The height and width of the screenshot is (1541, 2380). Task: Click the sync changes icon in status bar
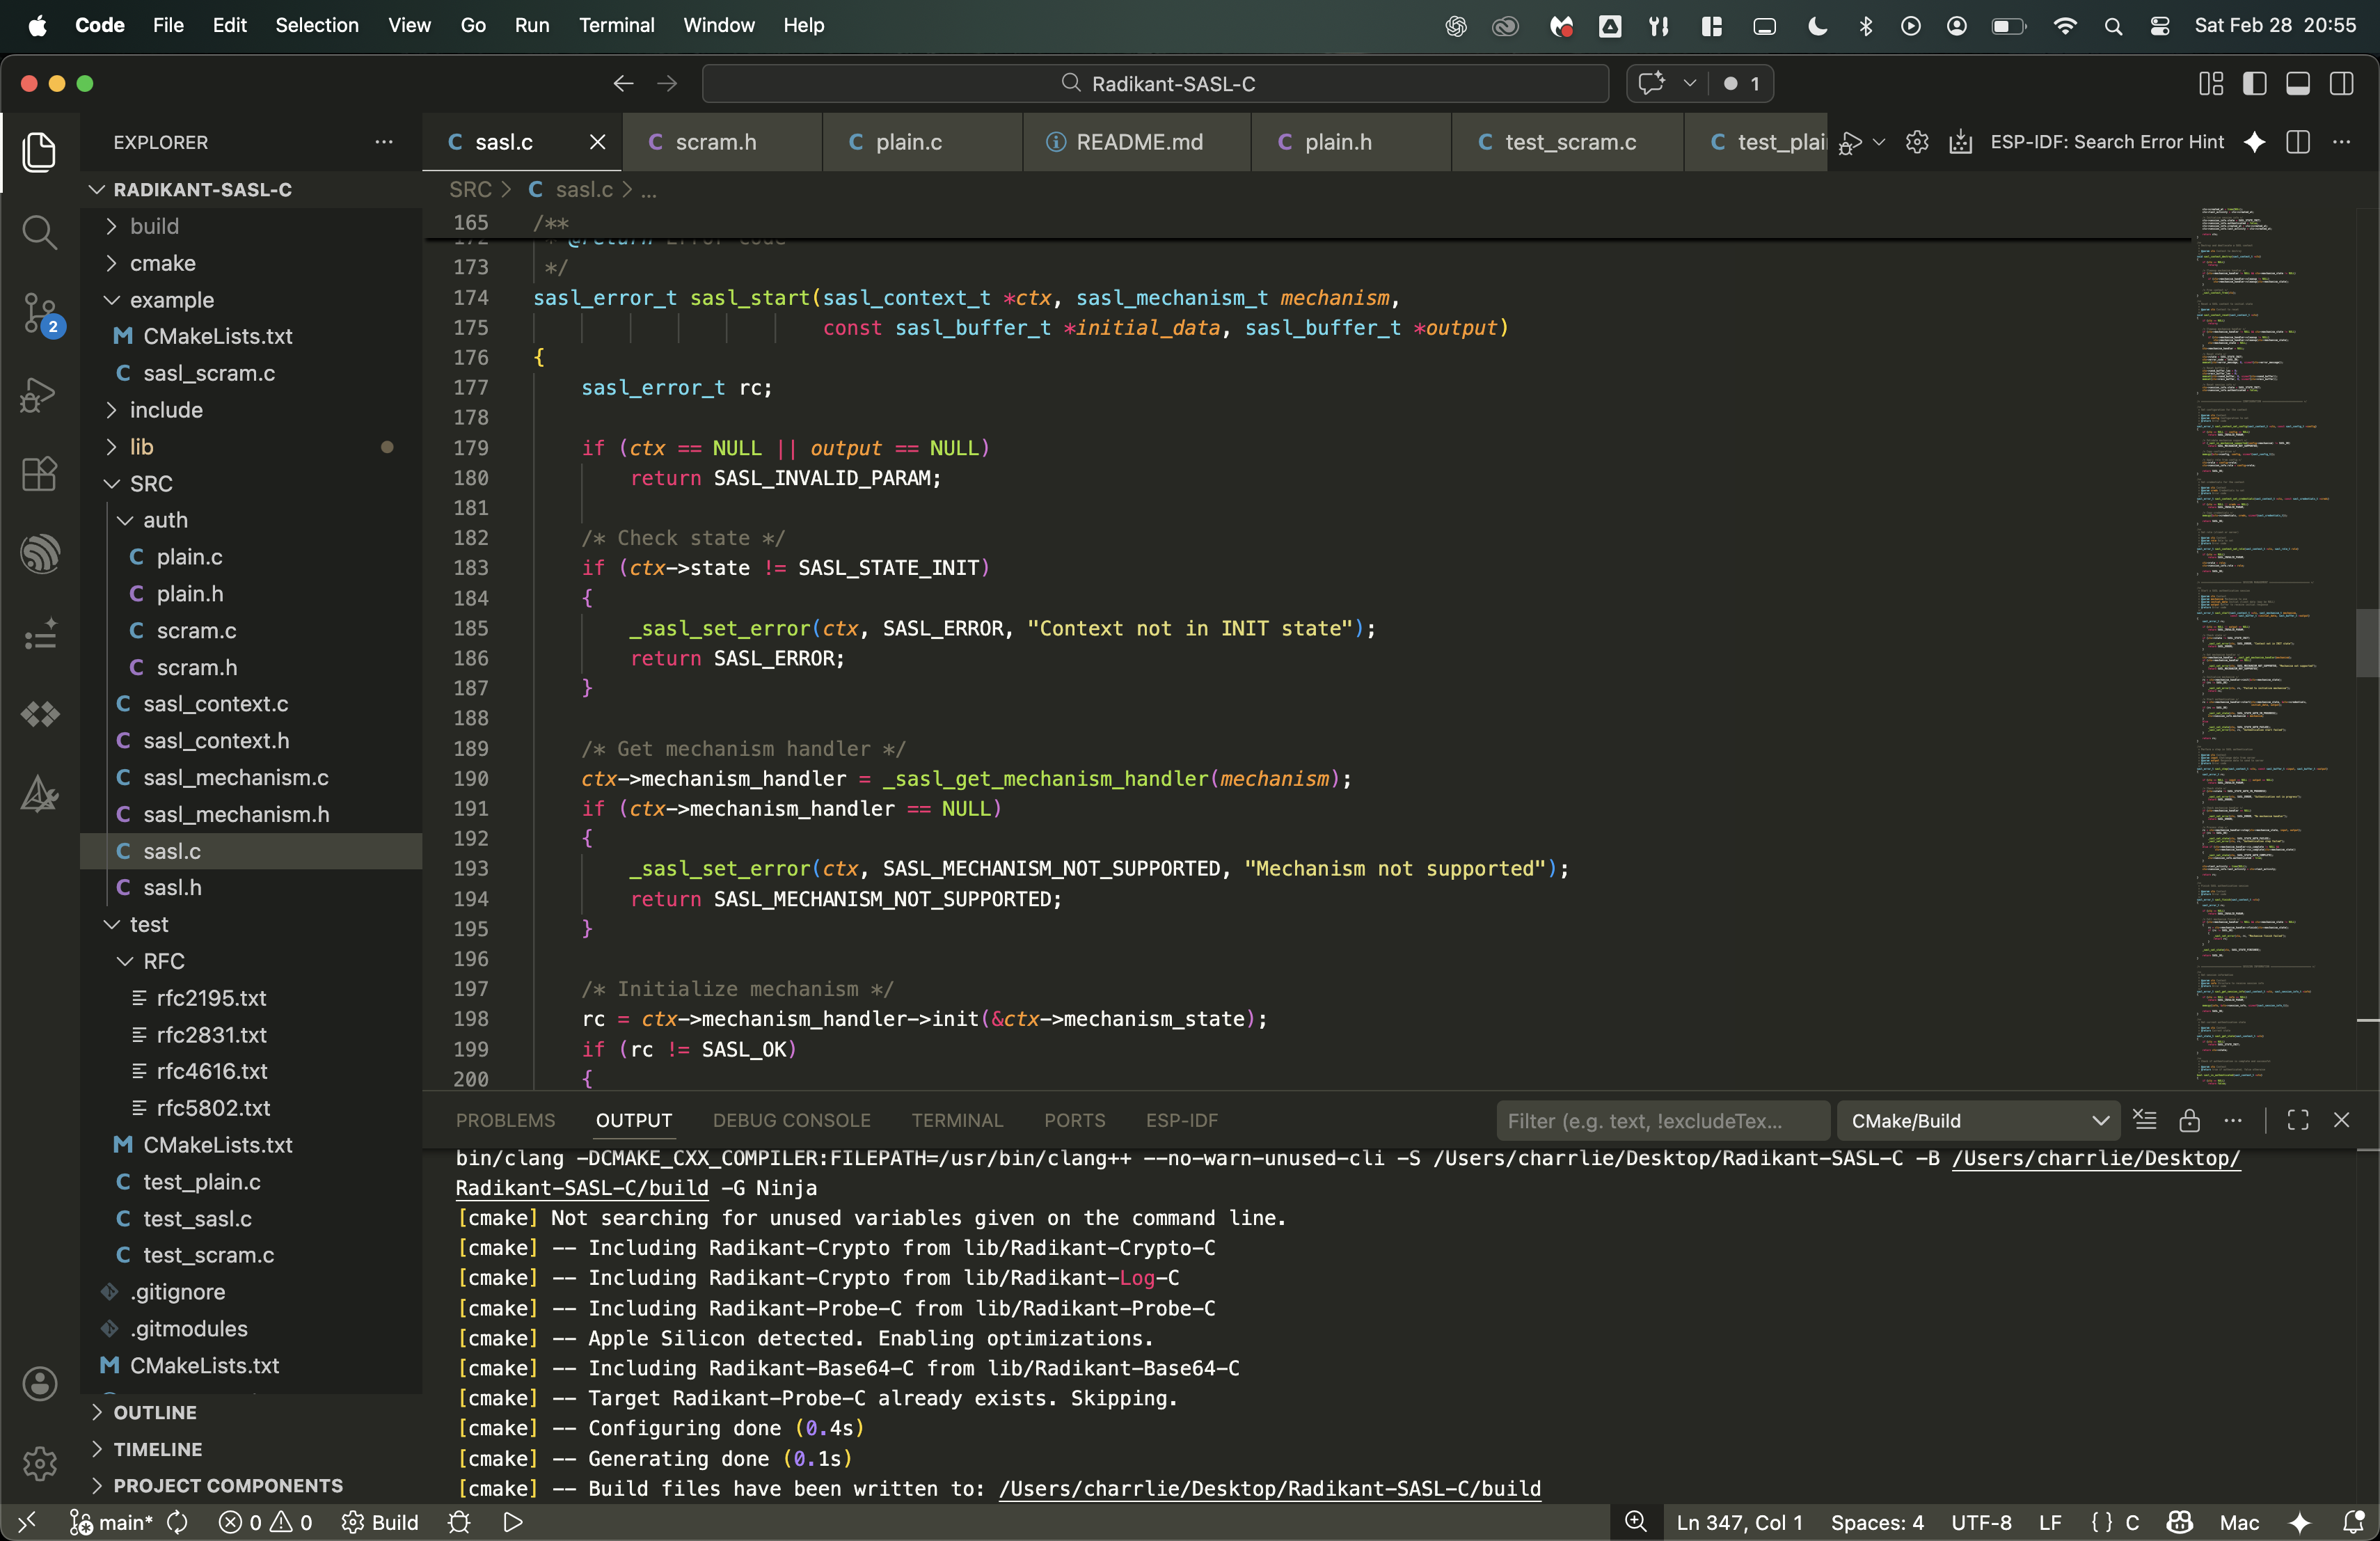(x=178, y=1522)
